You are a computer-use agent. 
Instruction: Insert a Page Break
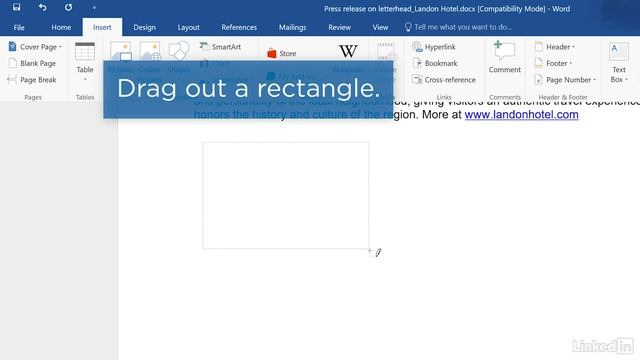33,80
